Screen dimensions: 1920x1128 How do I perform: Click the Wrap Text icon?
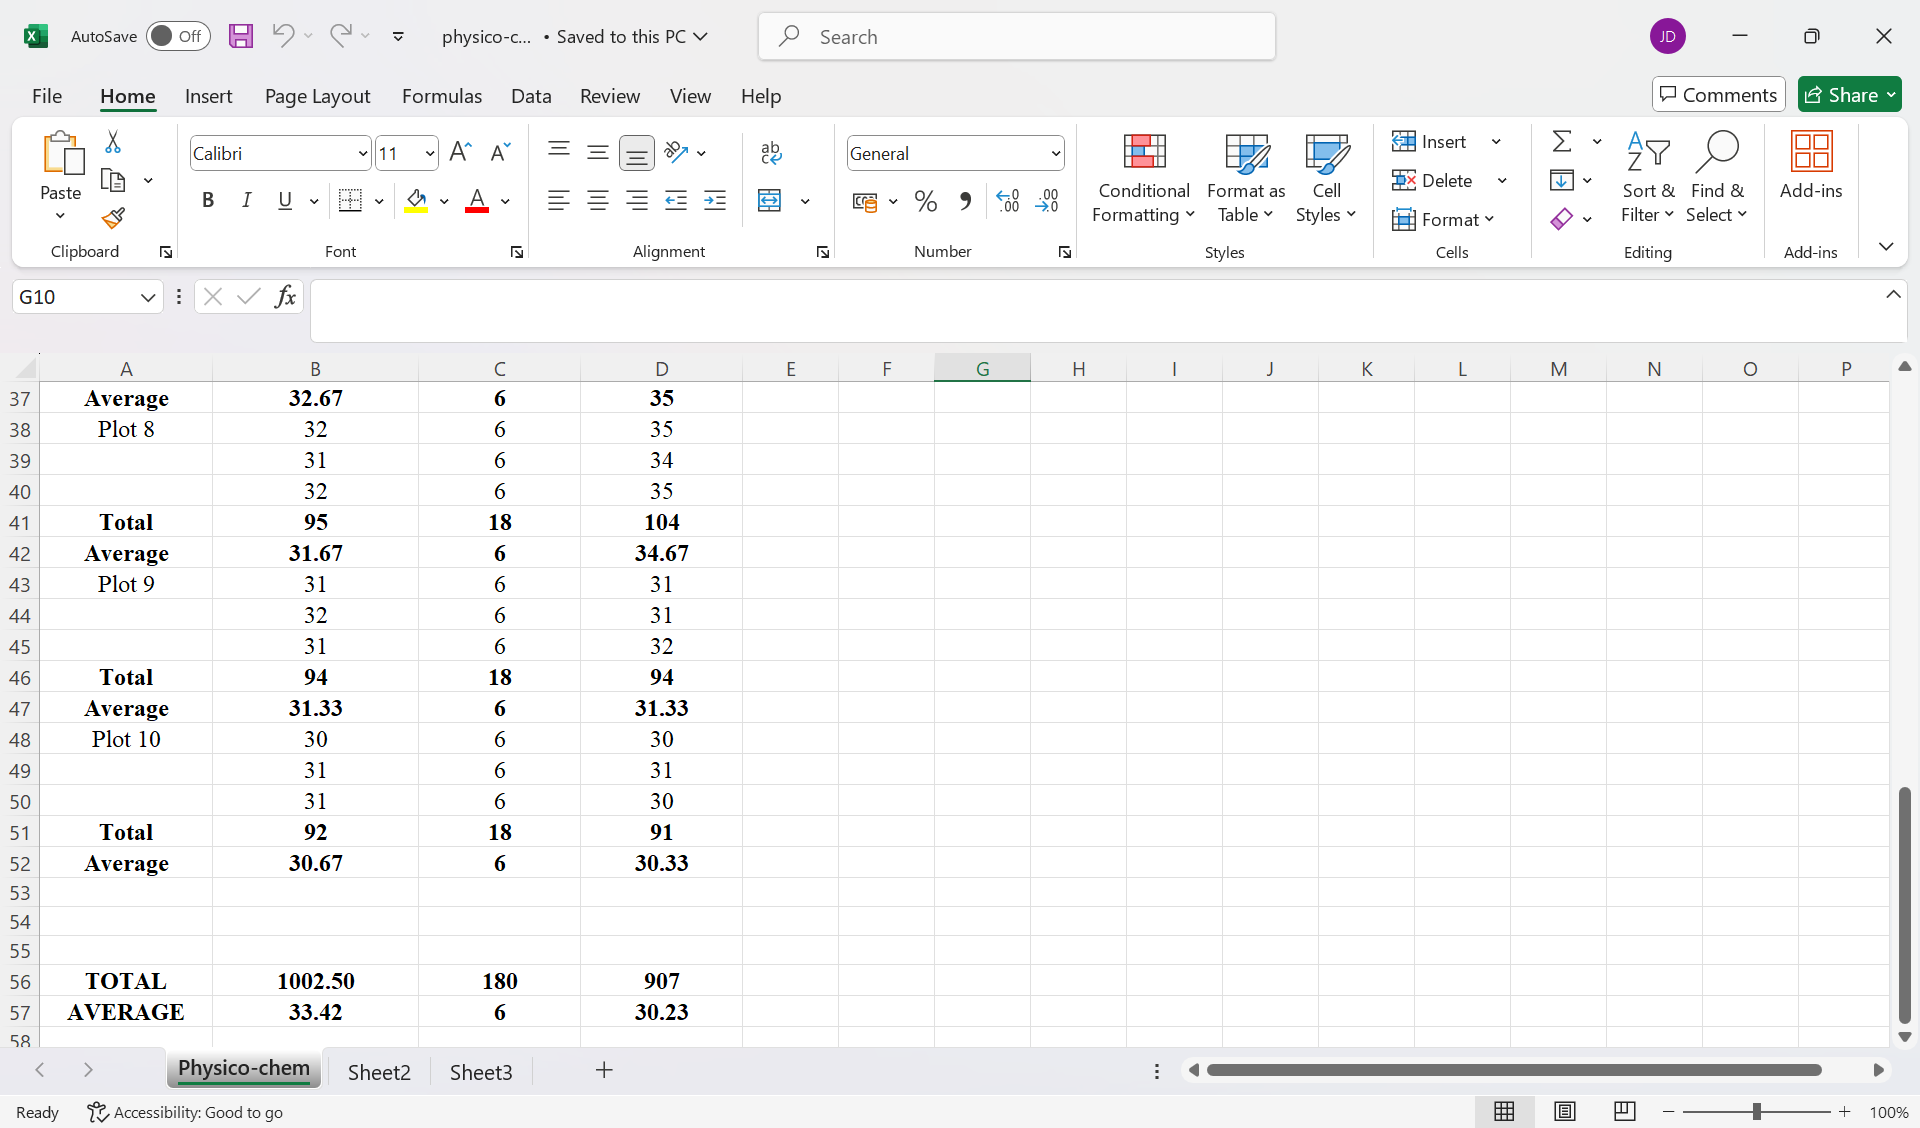click(771, 153)
